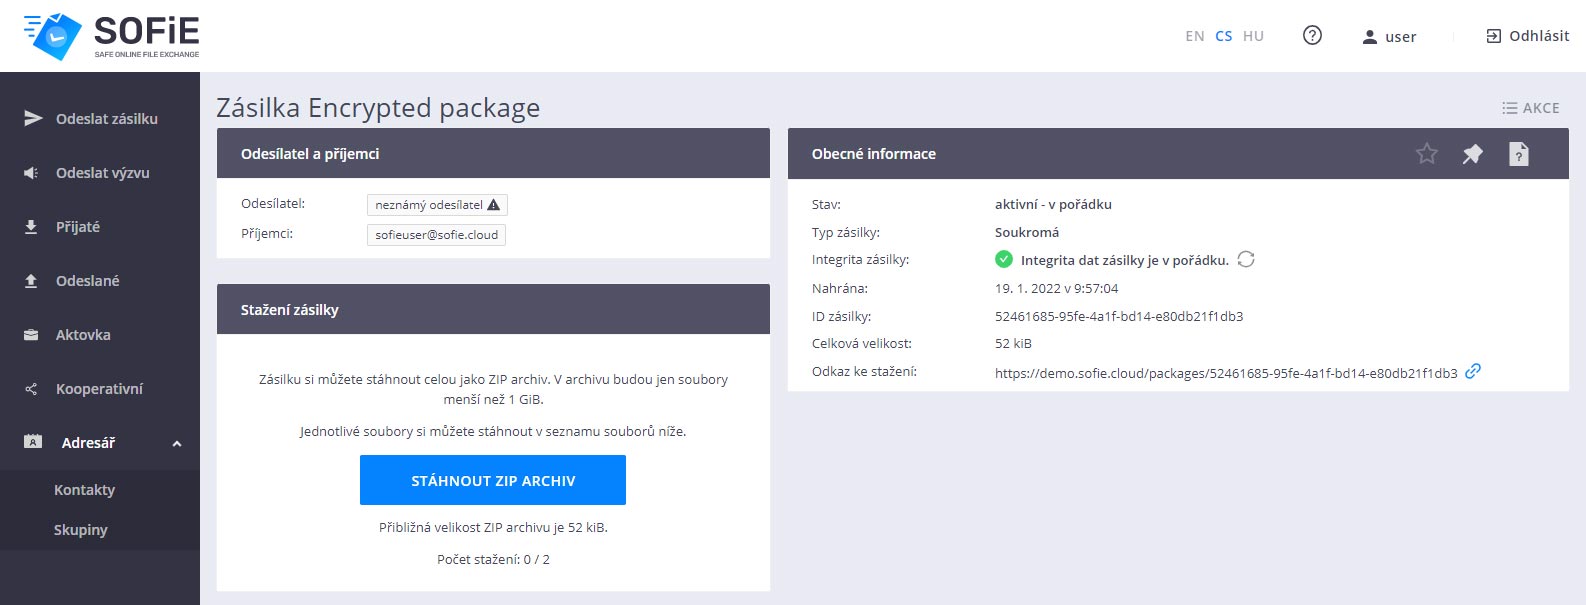Go to Odeslat zásilku

point(106,119)
